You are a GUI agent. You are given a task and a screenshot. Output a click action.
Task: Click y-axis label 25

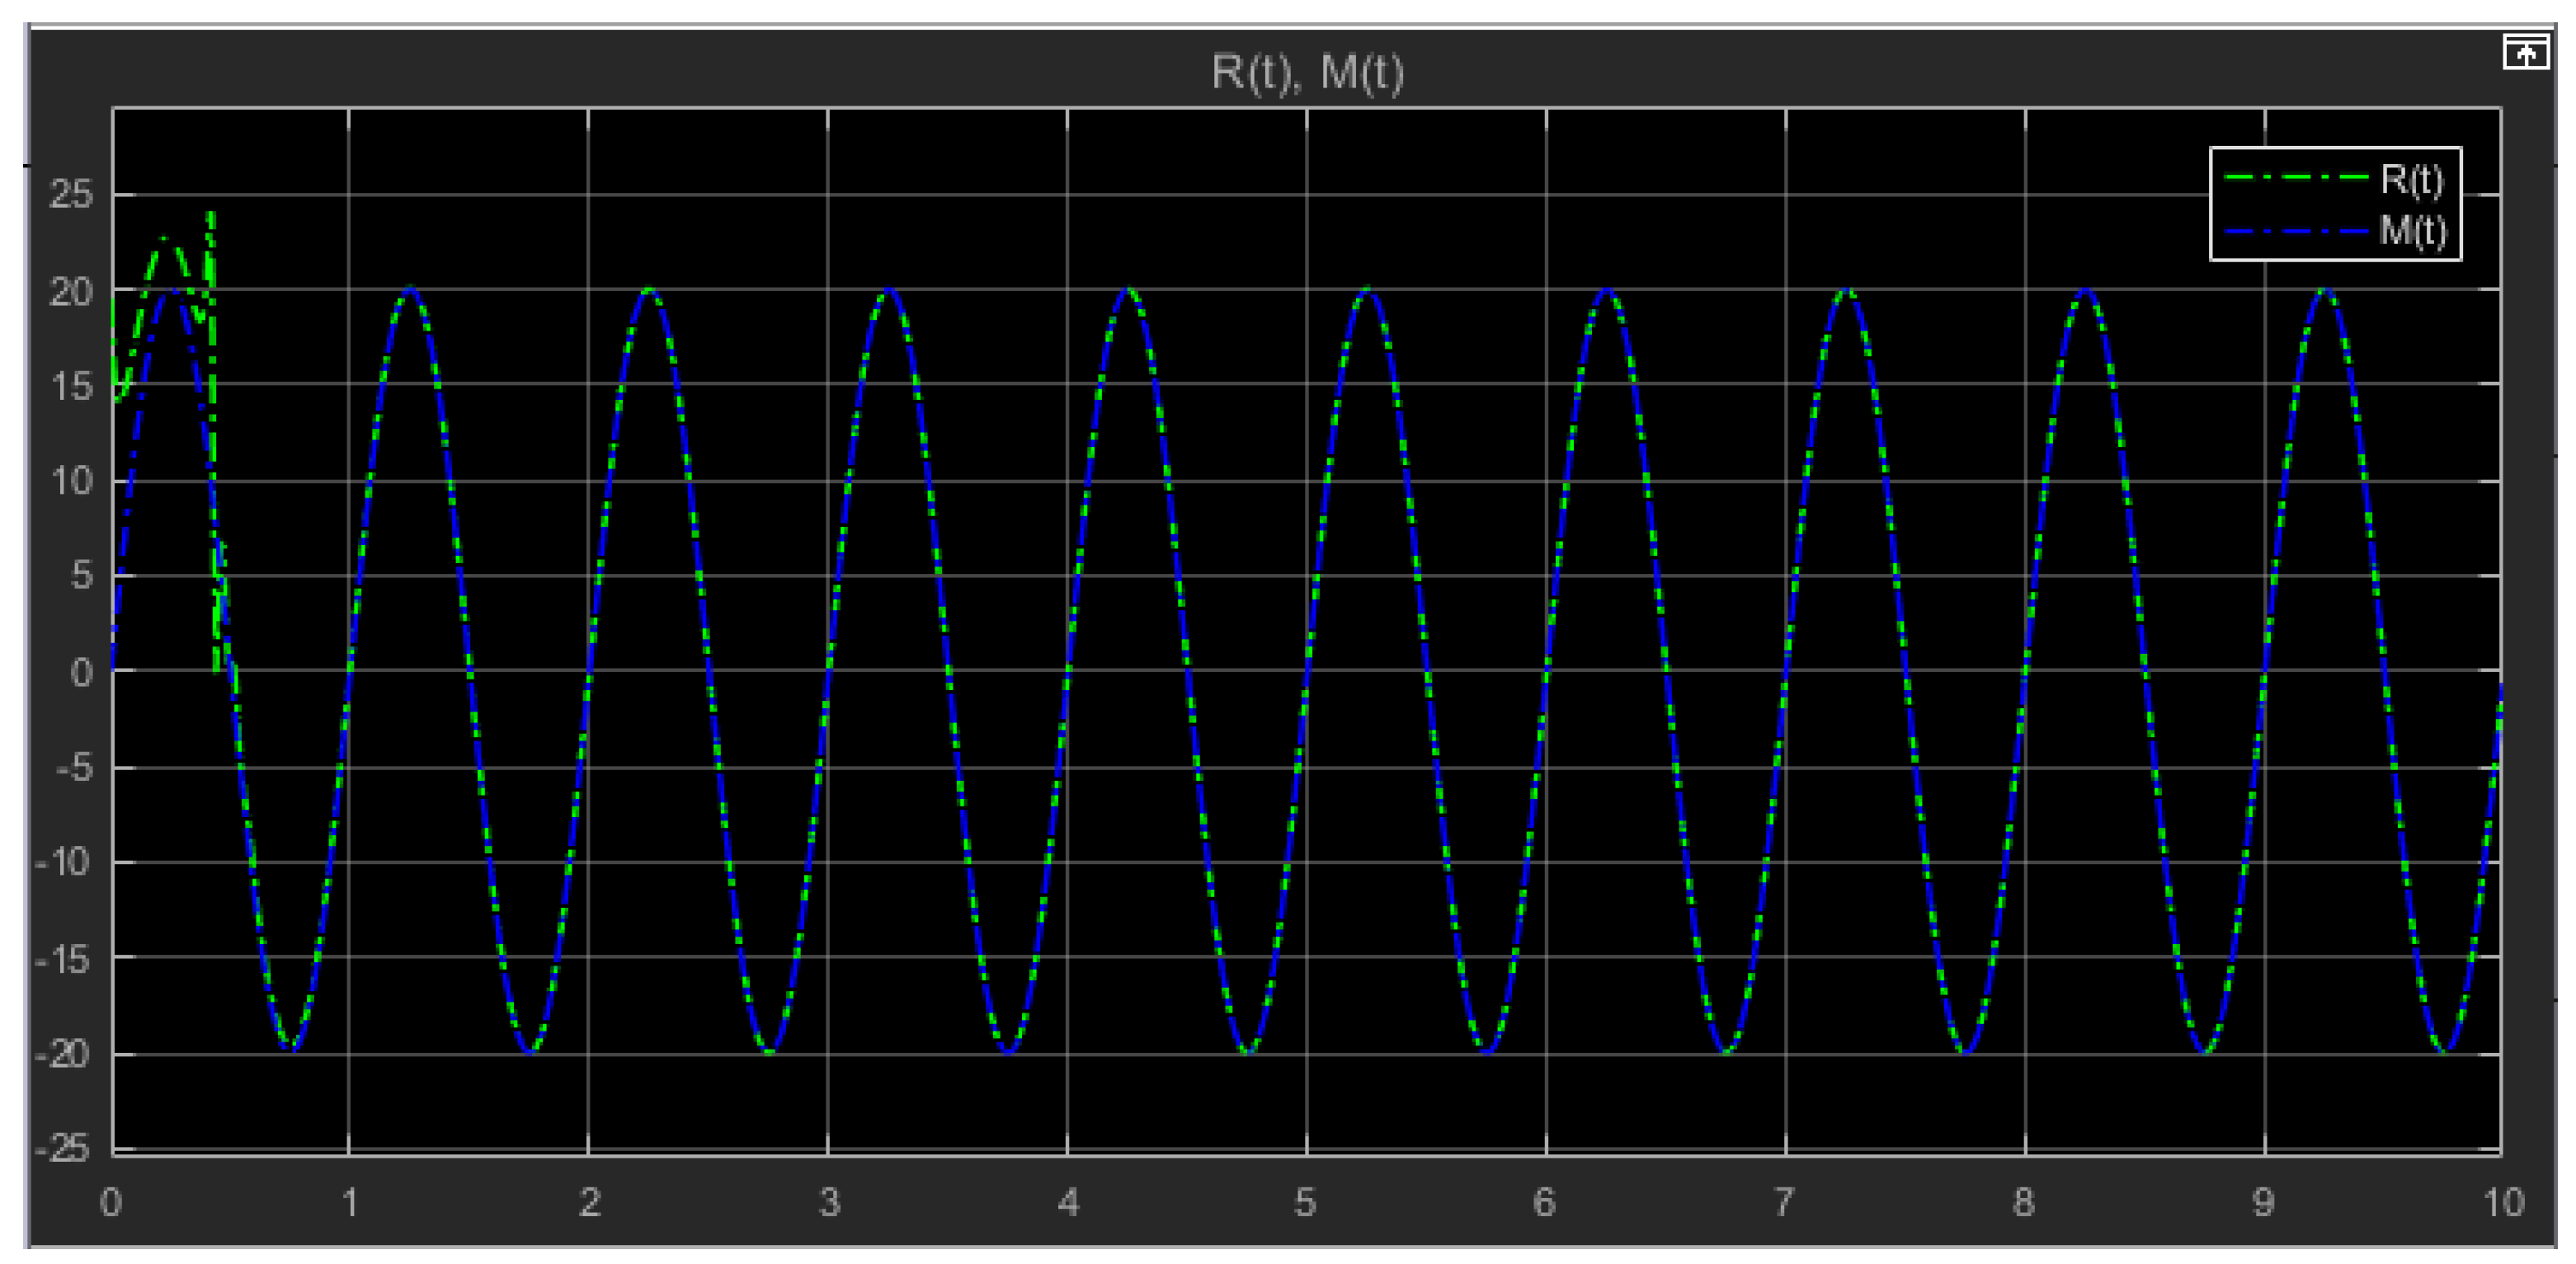[71, 194]
